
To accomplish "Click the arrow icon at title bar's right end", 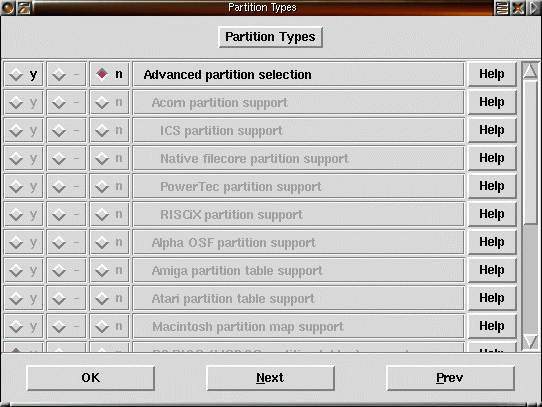I will [x=534, y=7].
